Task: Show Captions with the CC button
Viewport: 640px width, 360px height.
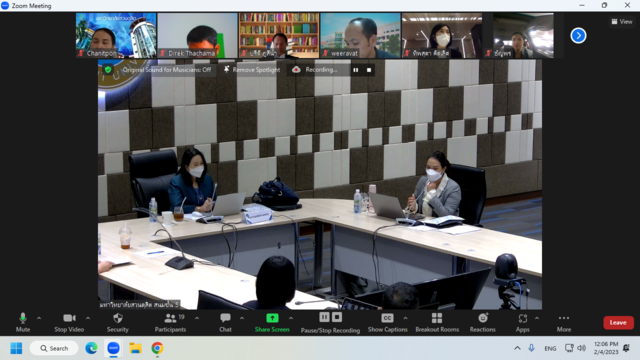Action: 387,322
